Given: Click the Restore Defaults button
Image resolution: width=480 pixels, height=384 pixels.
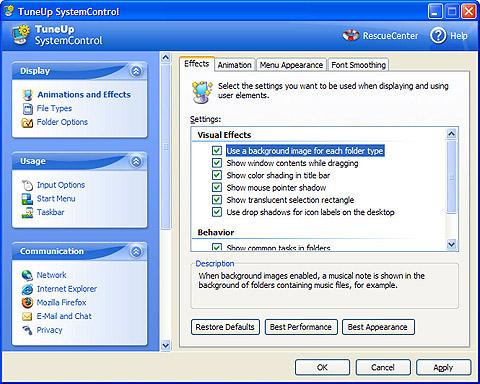Looking at the screenshot, I should point(225,327).
